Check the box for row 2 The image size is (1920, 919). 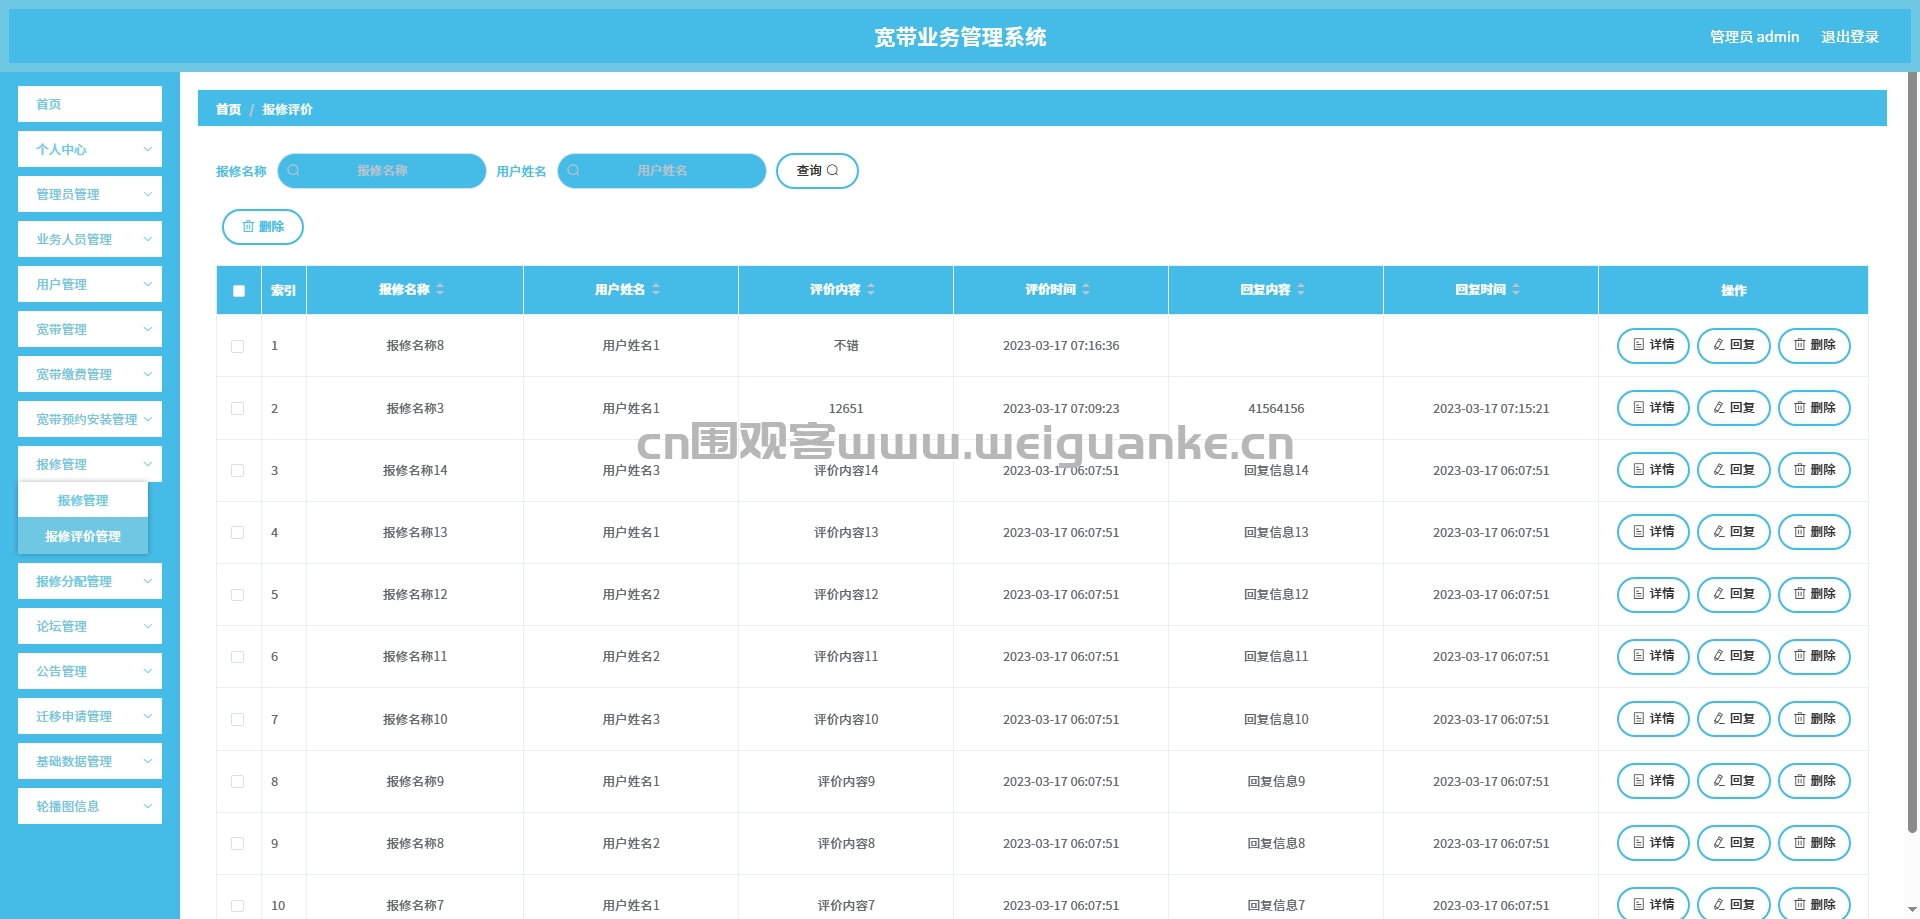click(237, 408)
